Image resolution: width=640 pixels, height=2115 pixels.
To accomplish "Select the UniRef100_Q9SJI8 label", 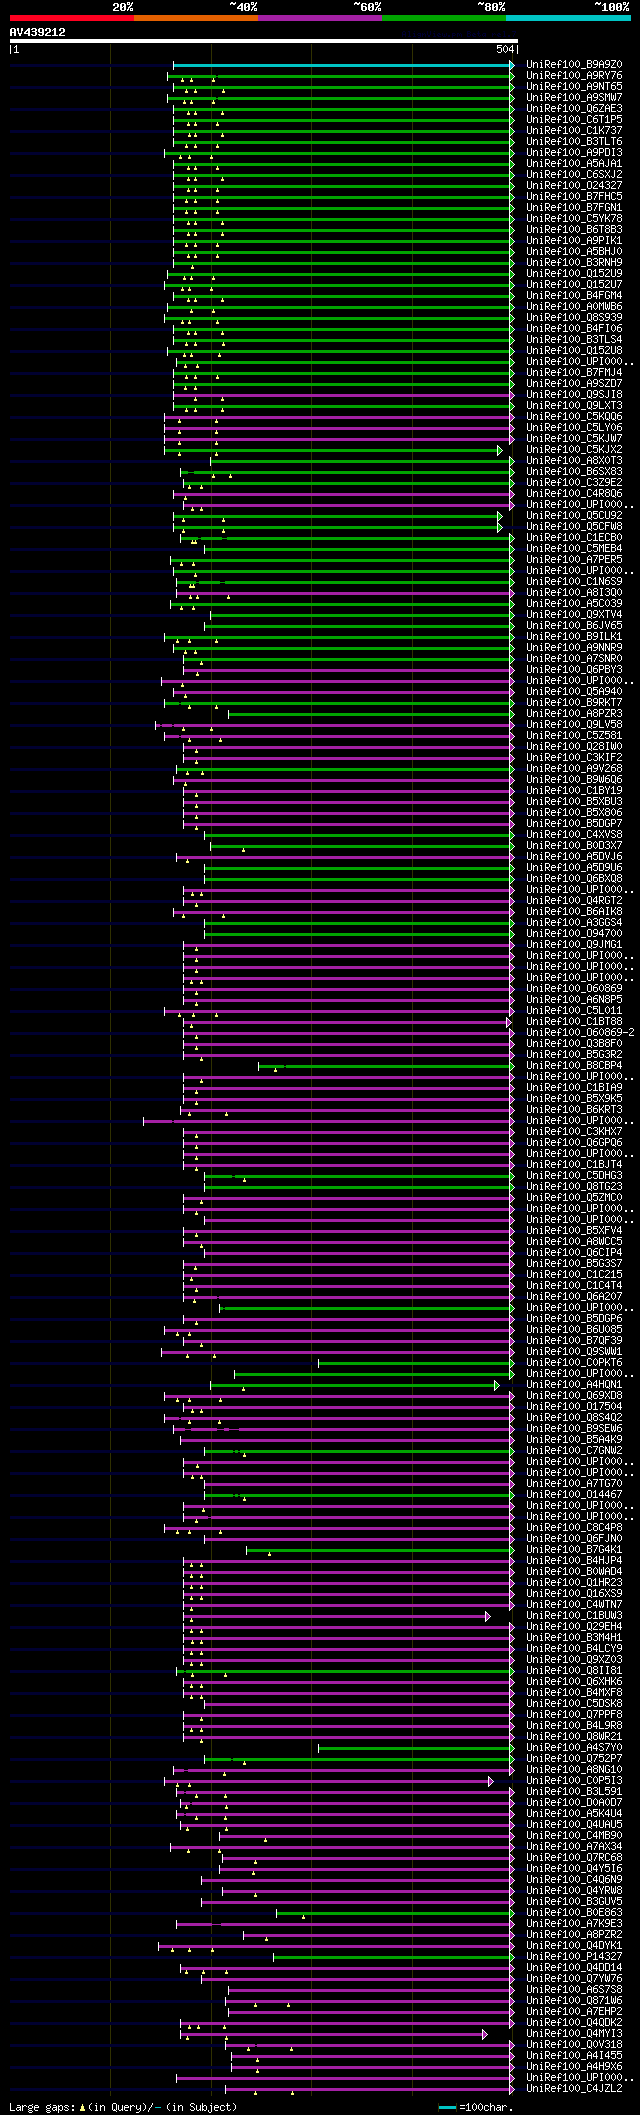I will (x=574, y=395).
